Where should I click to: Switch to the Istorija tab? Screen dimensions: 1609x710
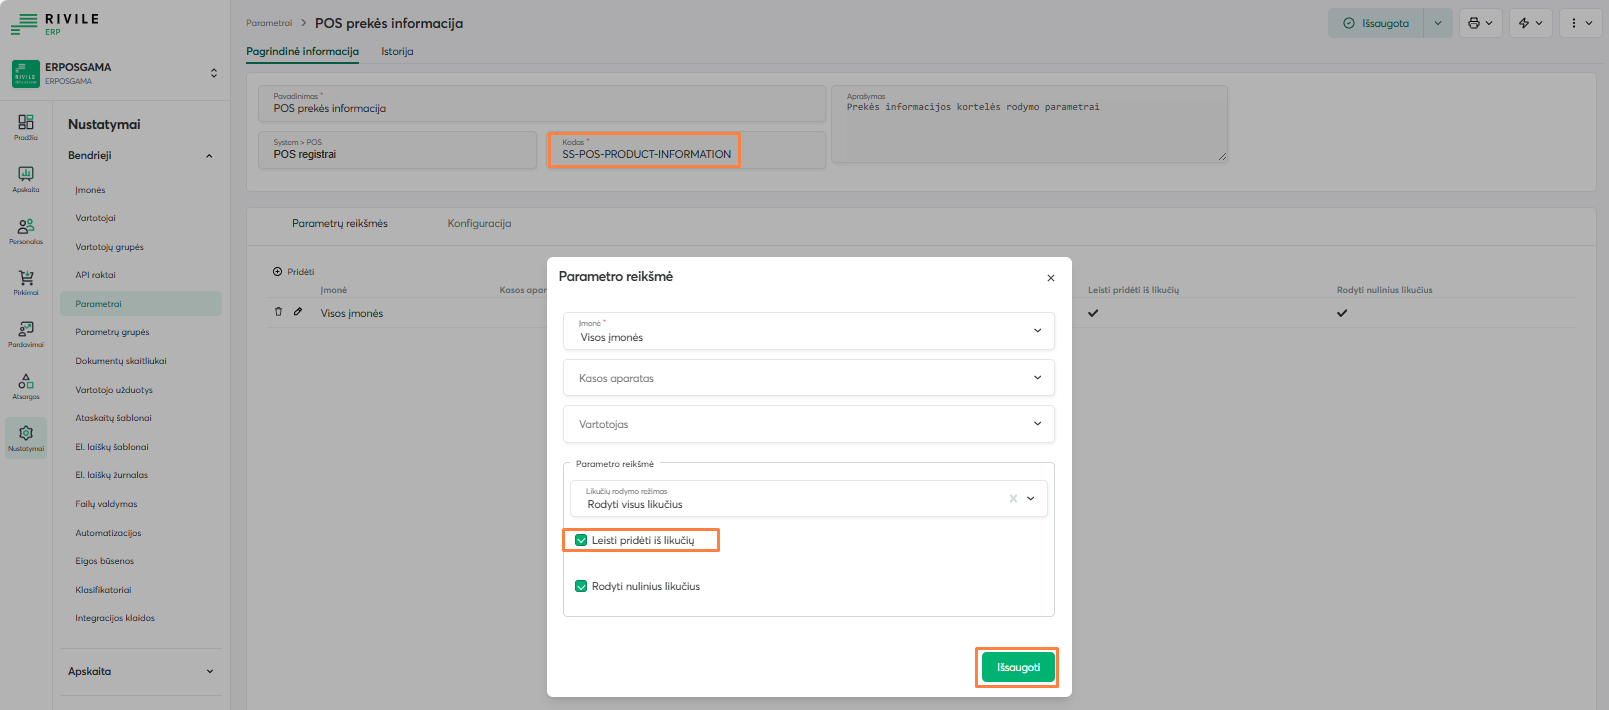397,51
